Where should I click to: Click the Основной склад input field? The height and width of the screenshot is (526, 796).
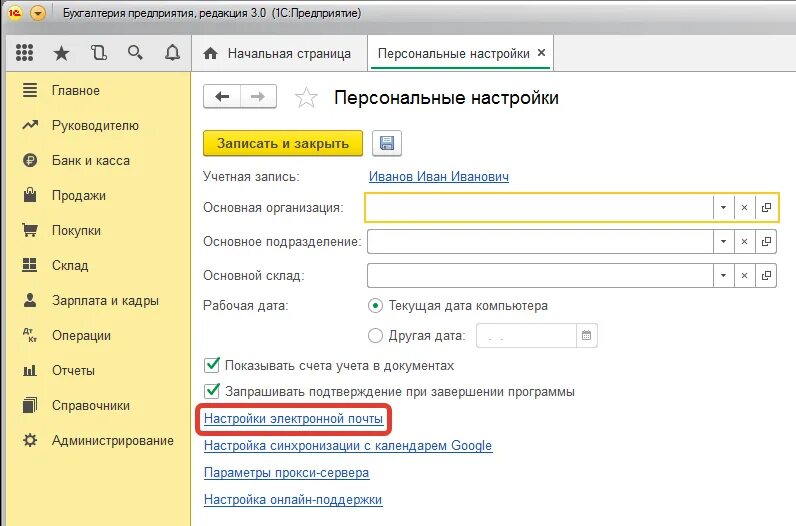click(540, 275)
